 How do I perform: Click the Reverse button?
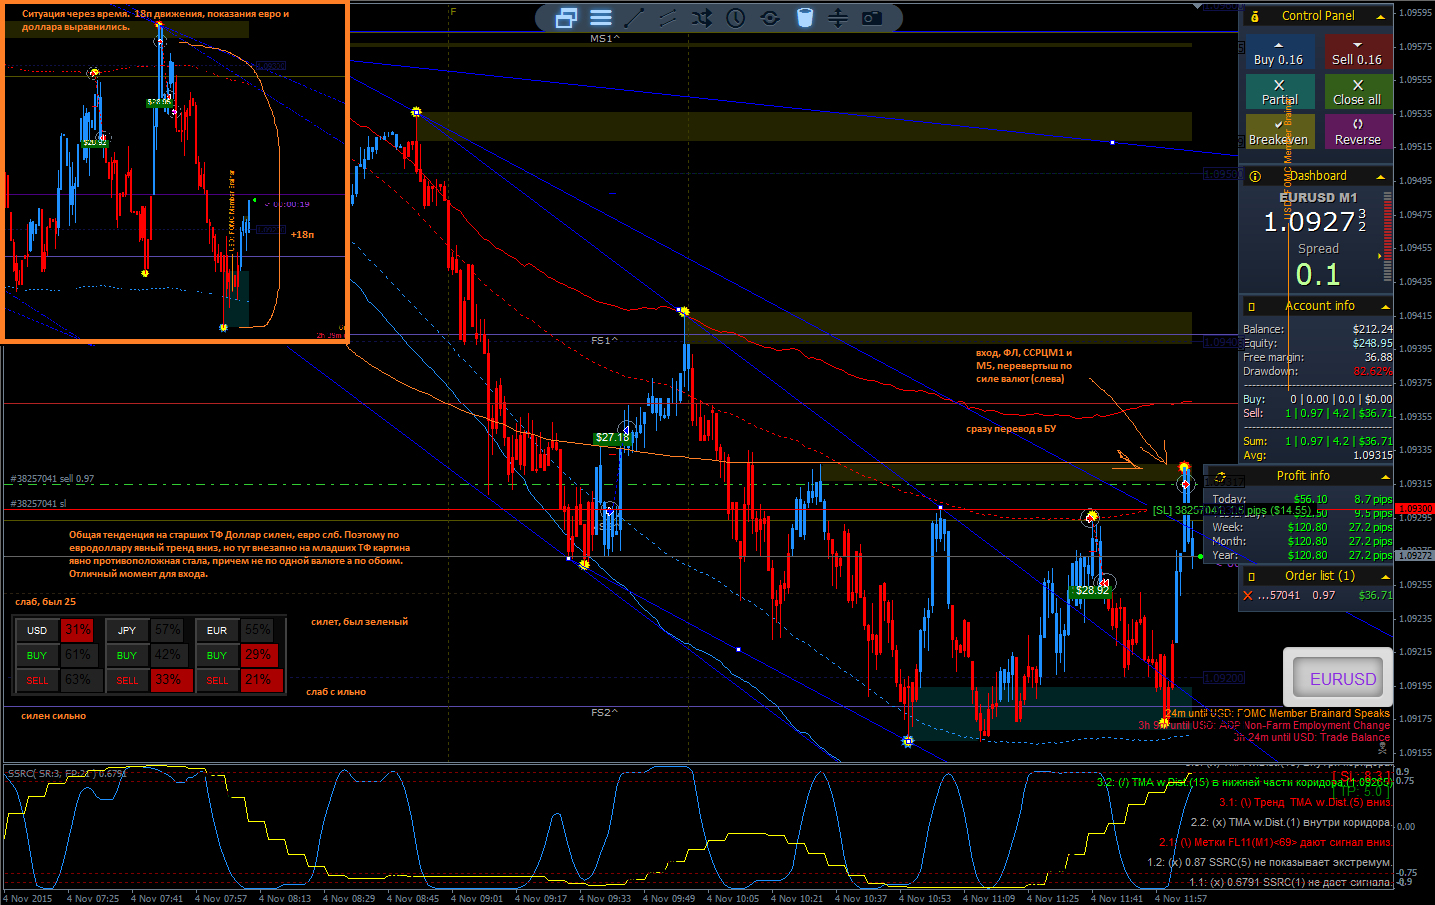pos(1358,131)
